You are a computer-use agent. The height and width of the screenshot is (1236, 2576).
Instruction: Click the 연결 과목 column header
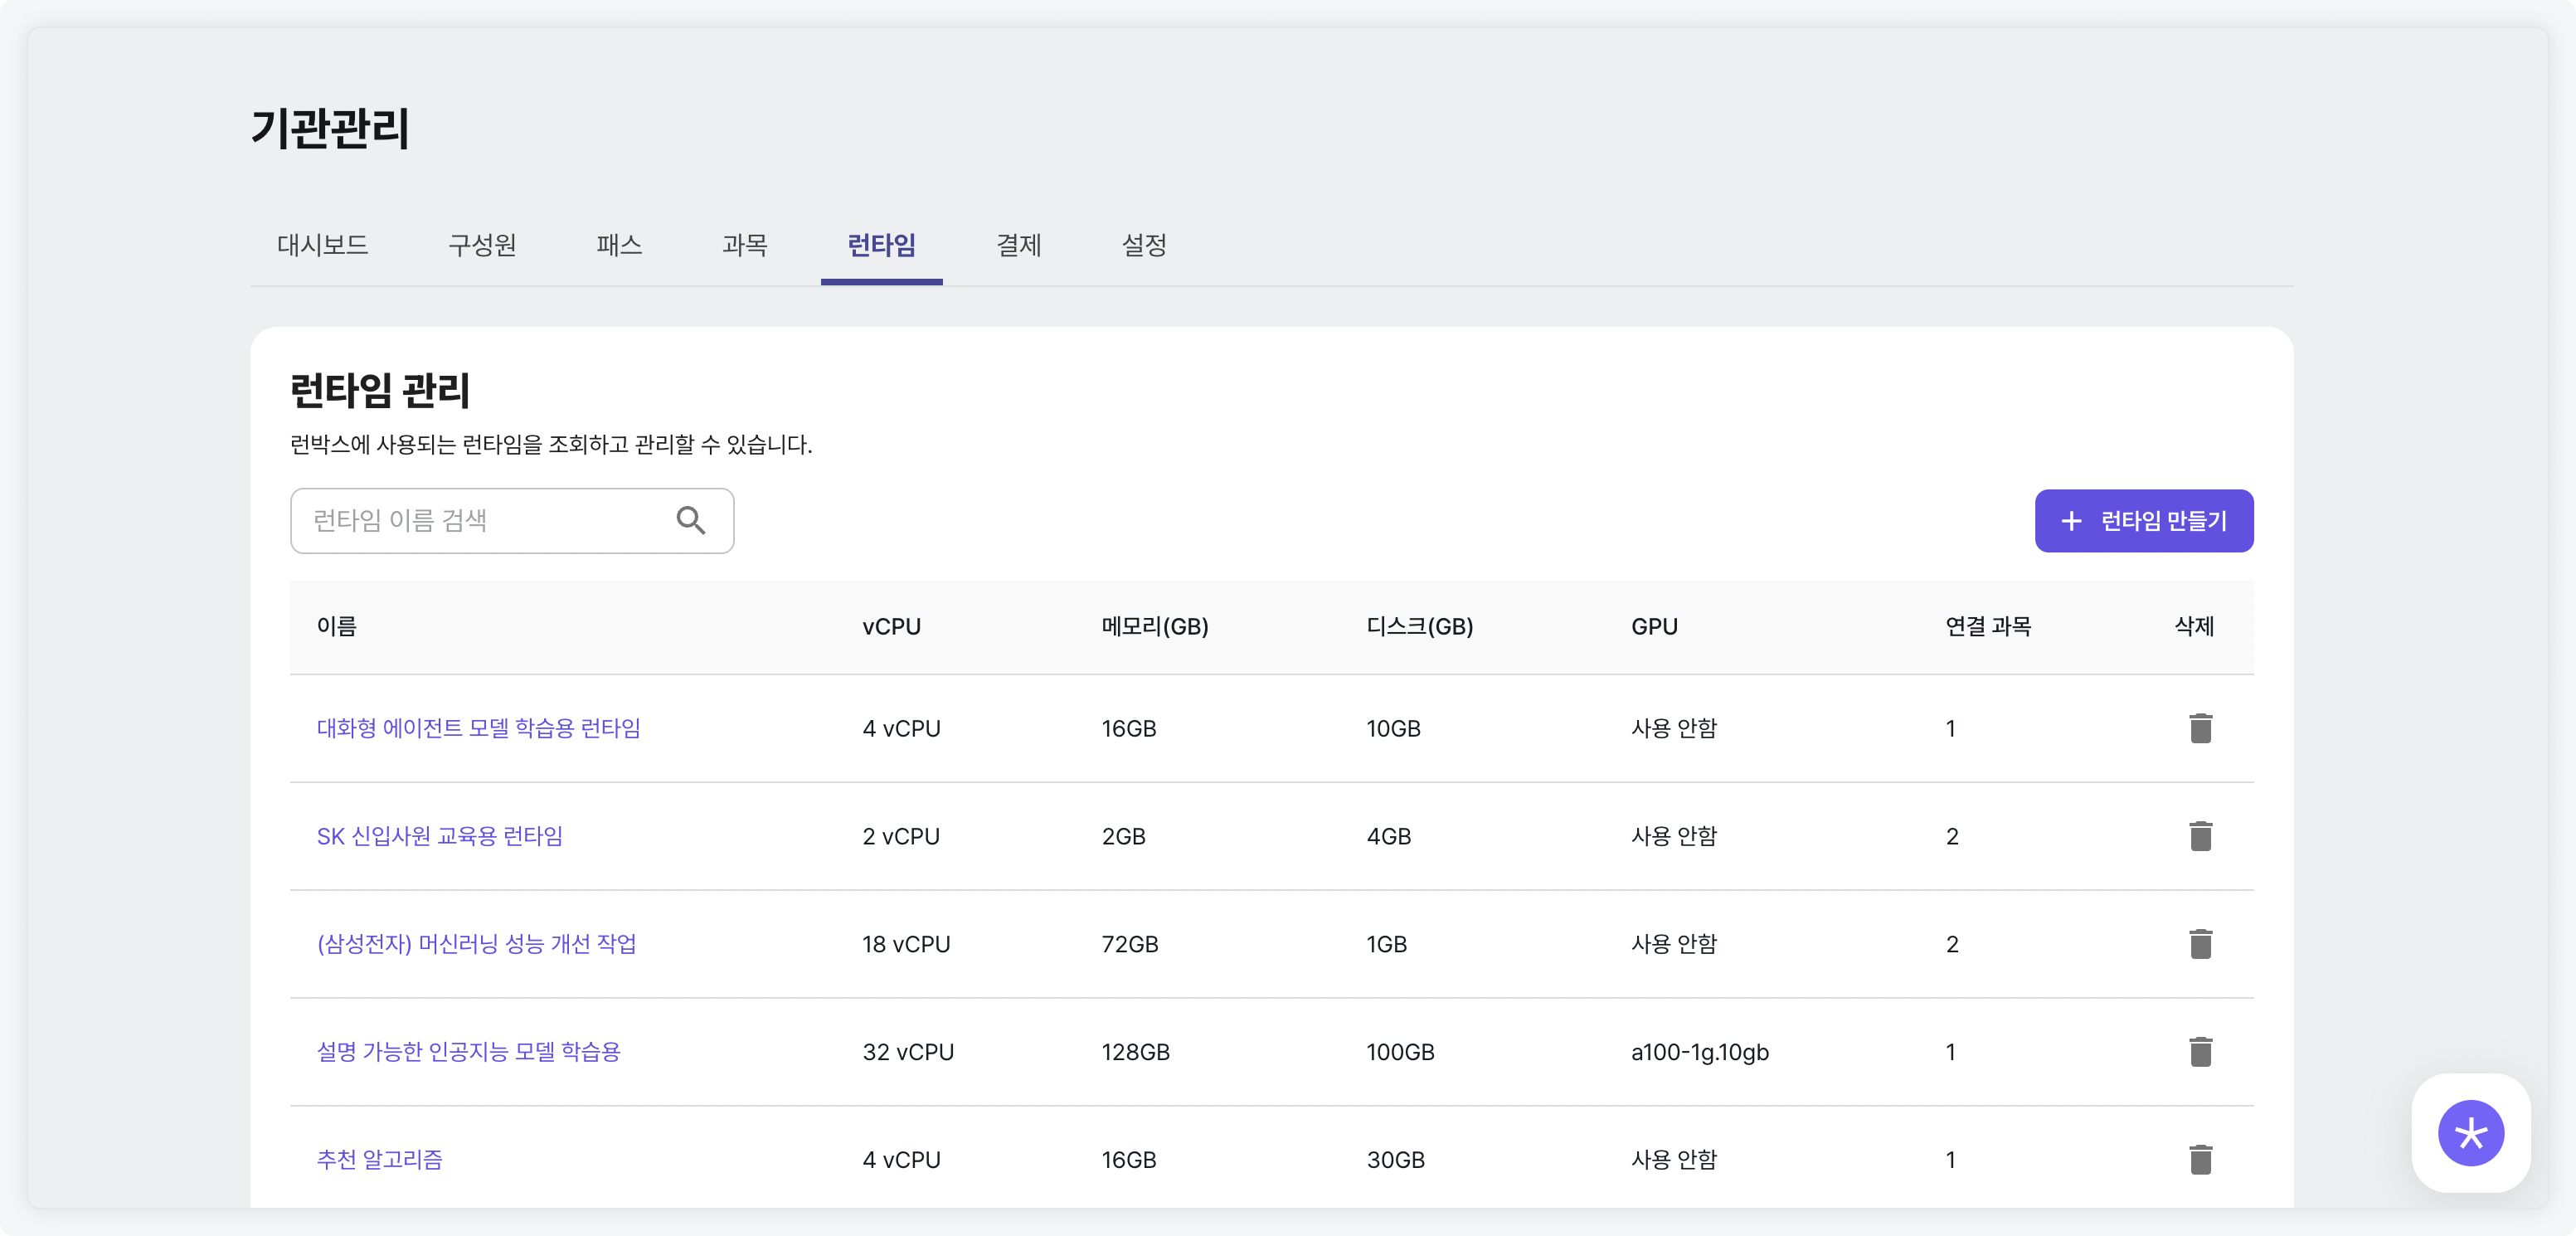click(1988, 626)
